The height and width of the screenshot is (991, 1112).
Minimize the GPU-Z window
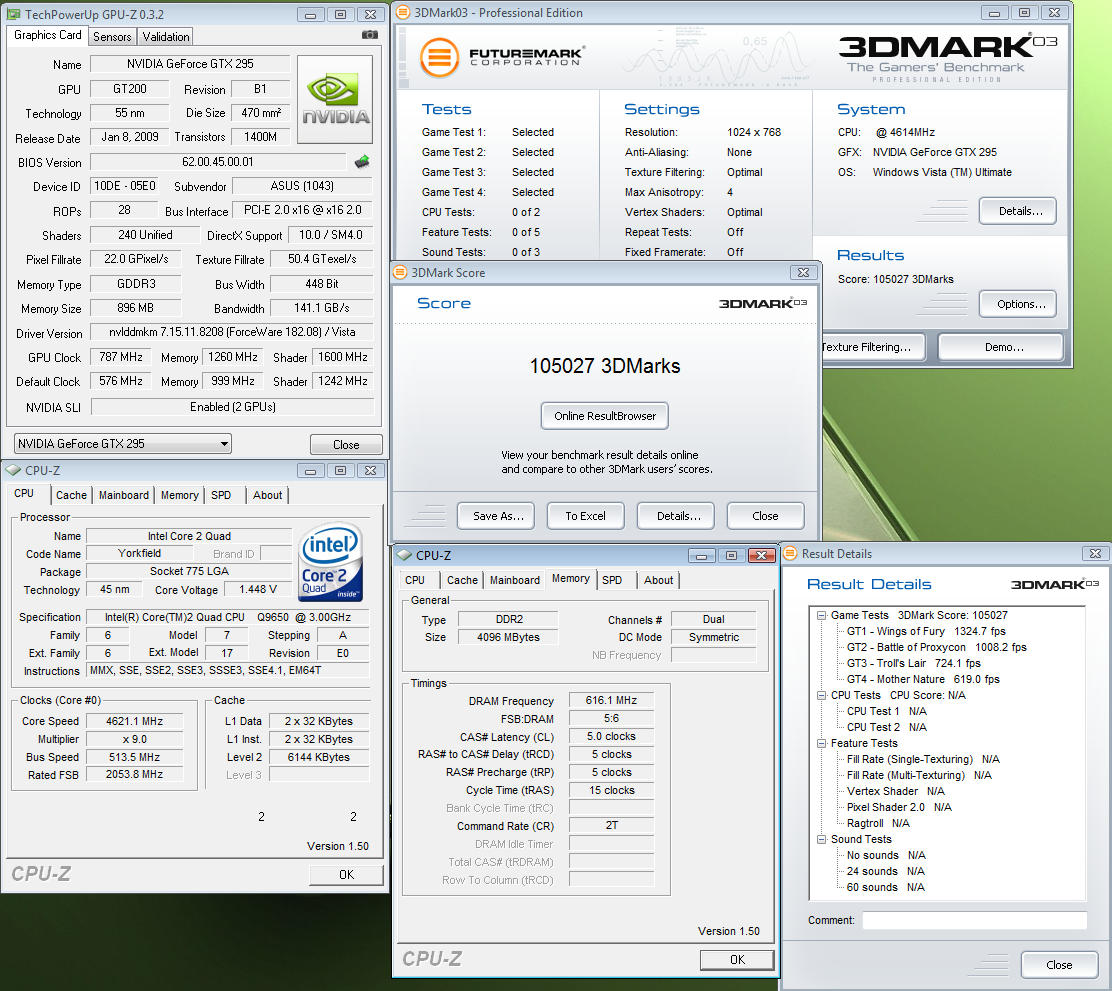(x=310, y=15)
